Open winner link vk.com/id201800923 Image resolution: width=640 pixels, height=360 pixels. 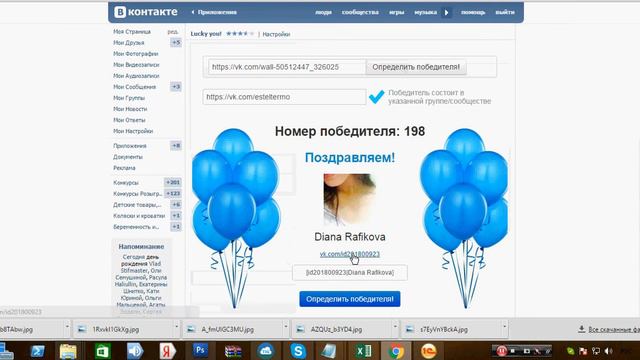(350, 254)
